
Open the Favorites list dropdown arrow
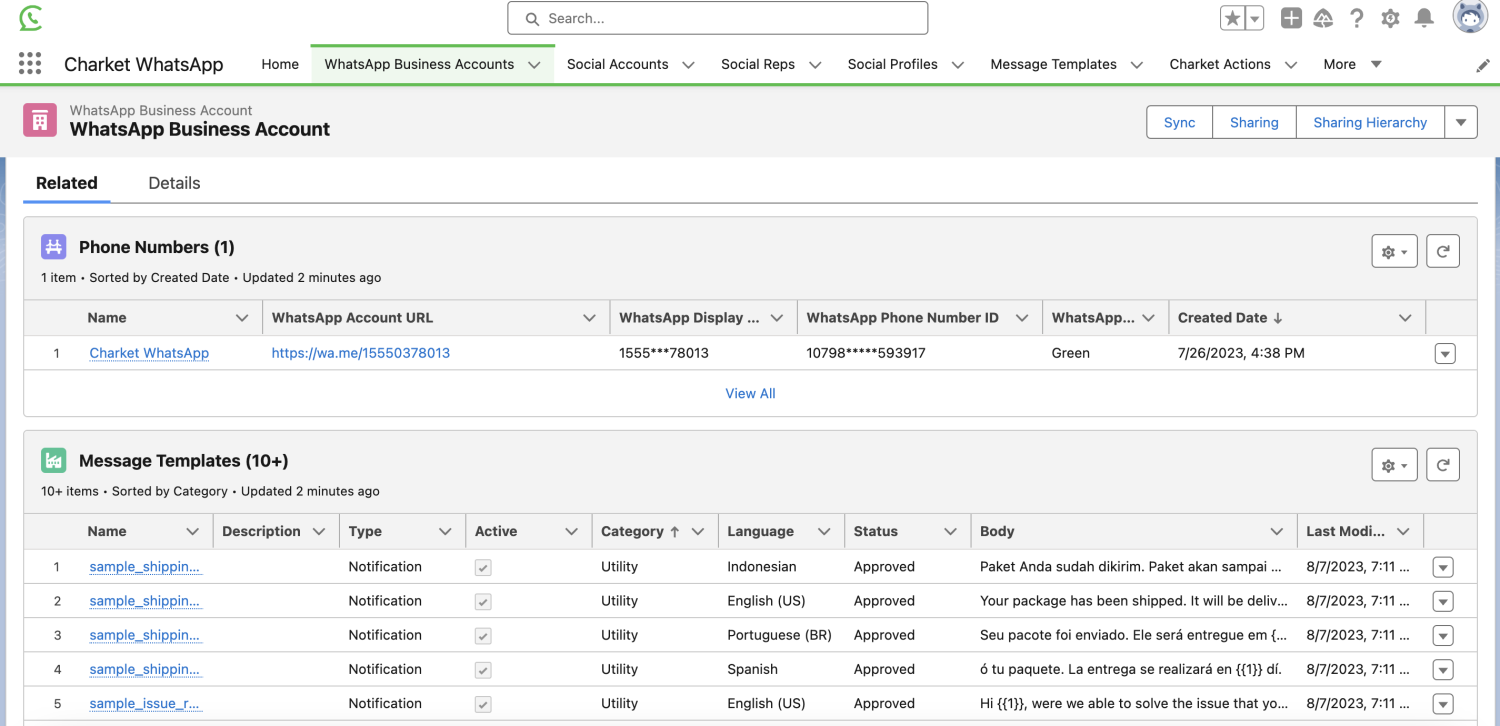[x=1255, y=18]
